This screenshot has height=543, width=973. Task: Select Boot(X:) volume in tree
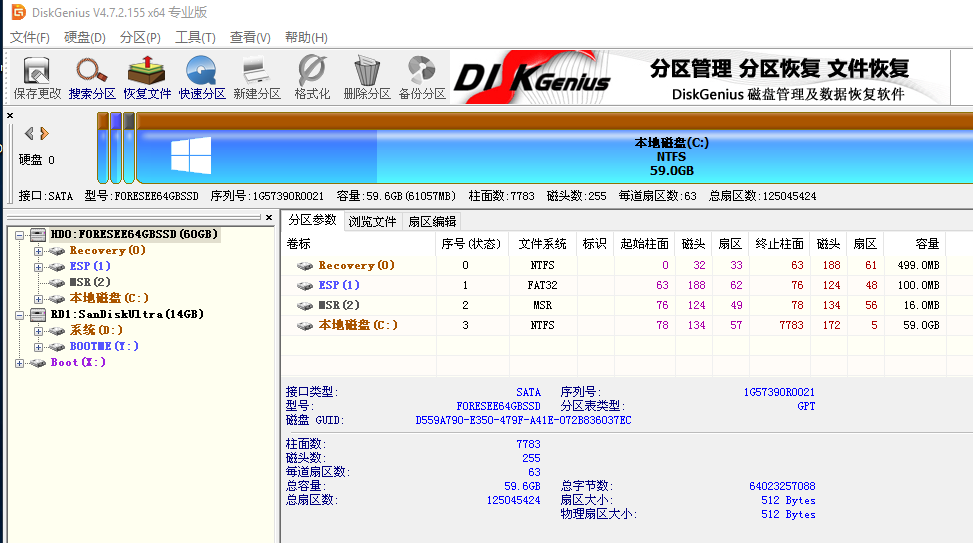[x=78, y=362]
